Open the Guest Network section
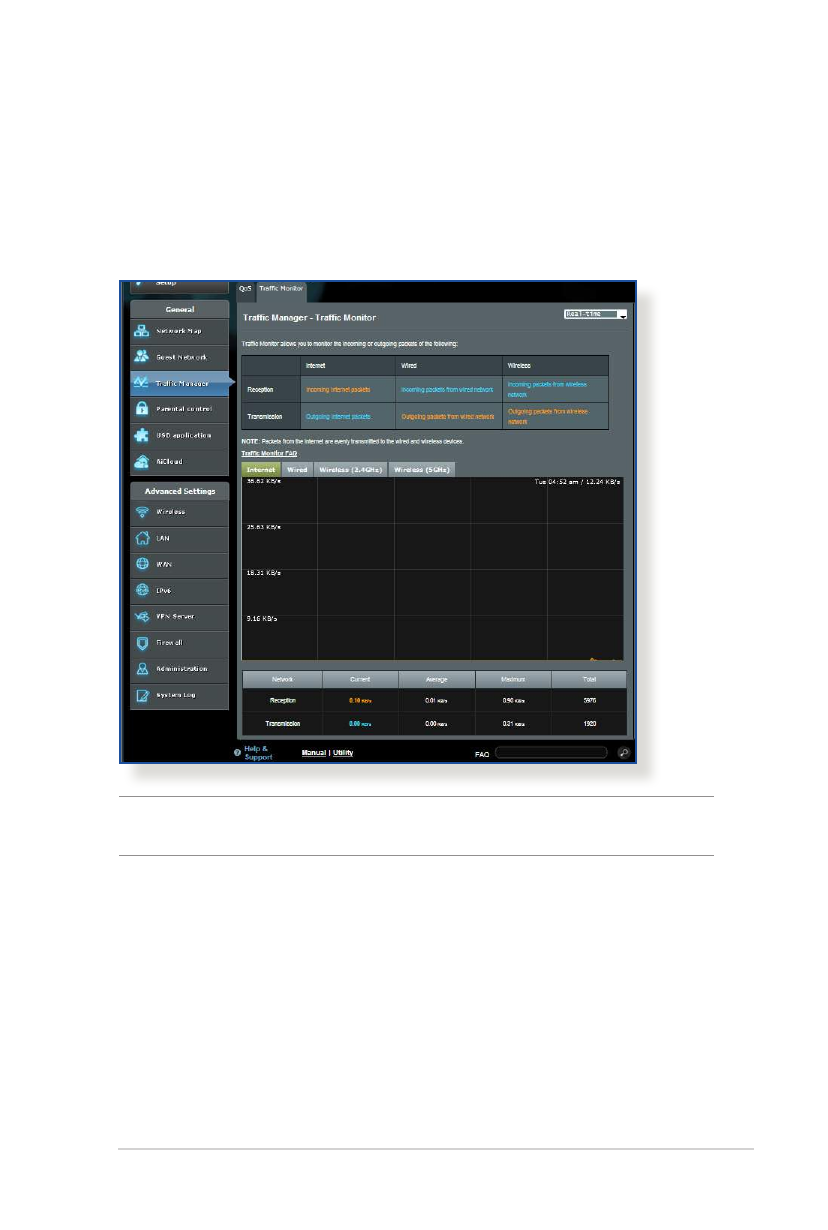 (178, 357)
